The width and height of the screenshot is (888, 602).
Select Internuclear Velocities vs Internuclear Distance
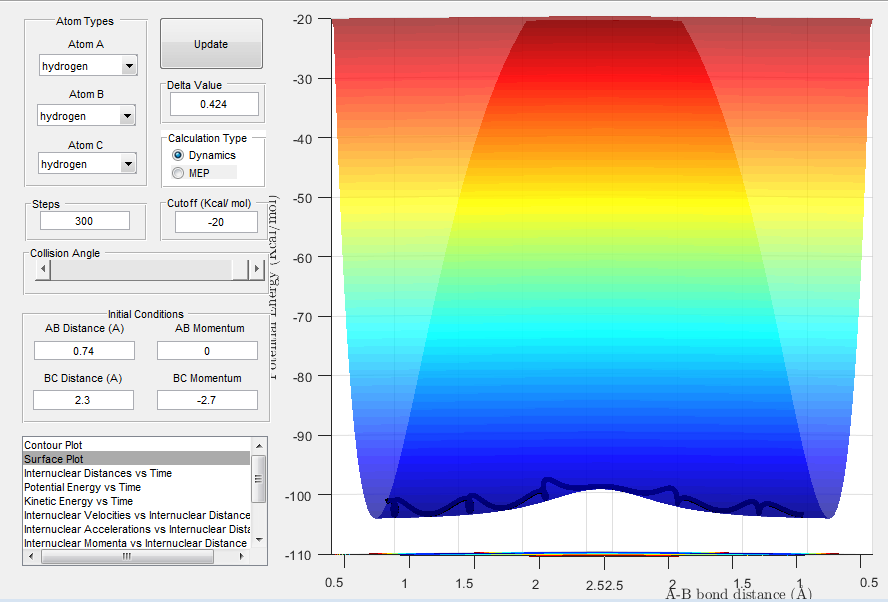[x=137, y=515]
